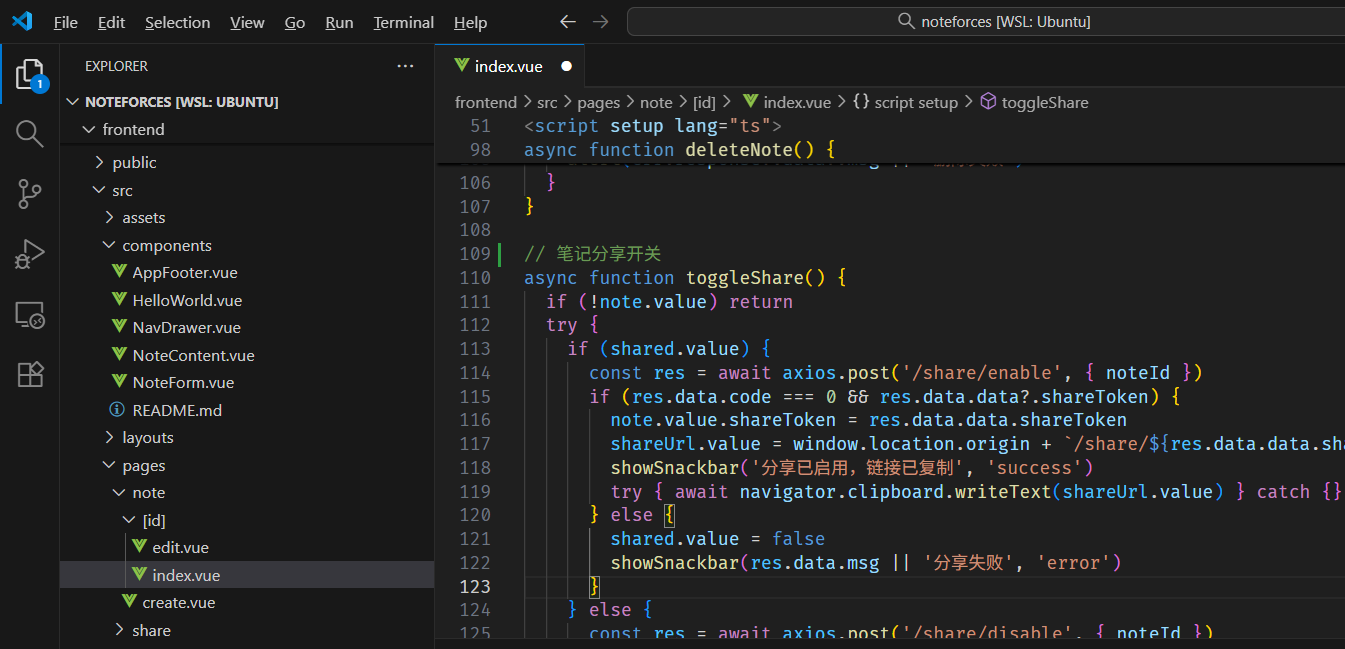Image resolution: width=1345 pixels, height=649 pixels.
Task: Click the Go Back arrow
Action: click(x=567, y=22)
